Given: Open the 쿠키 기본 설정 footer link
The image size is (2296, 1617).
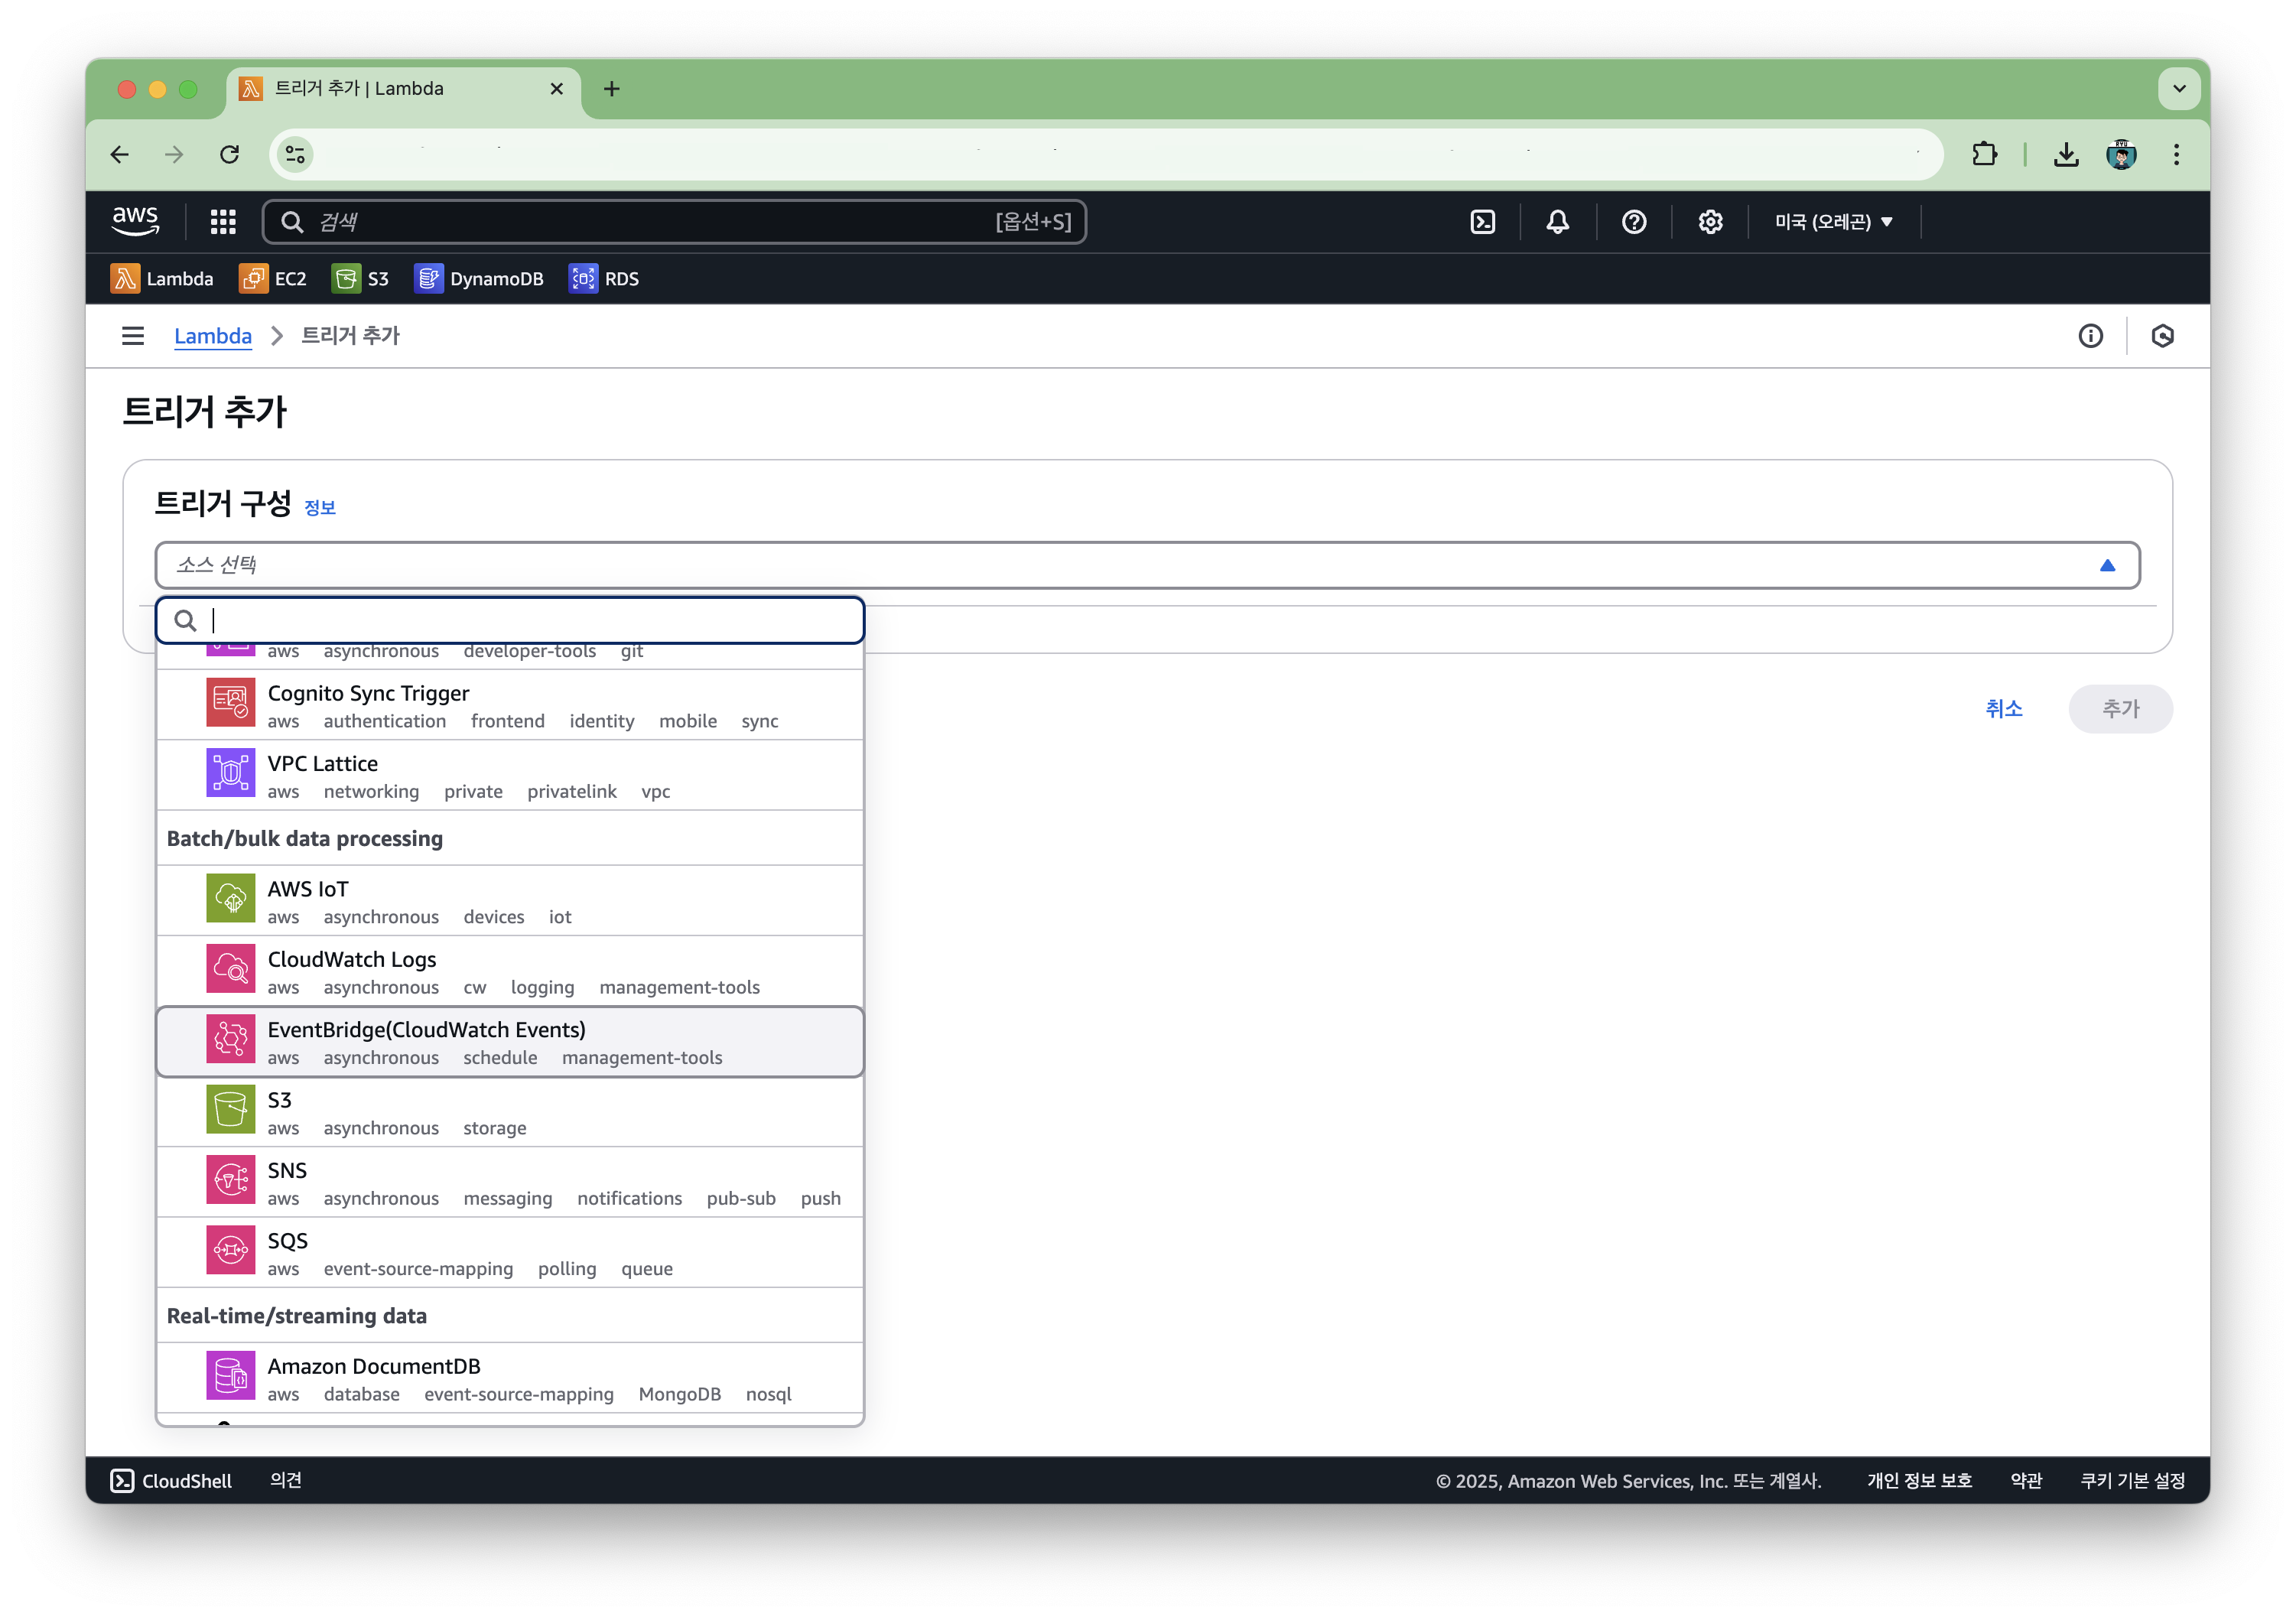Looking at the screenshot, I should pyautogui.click(x=2132, y=1480).
